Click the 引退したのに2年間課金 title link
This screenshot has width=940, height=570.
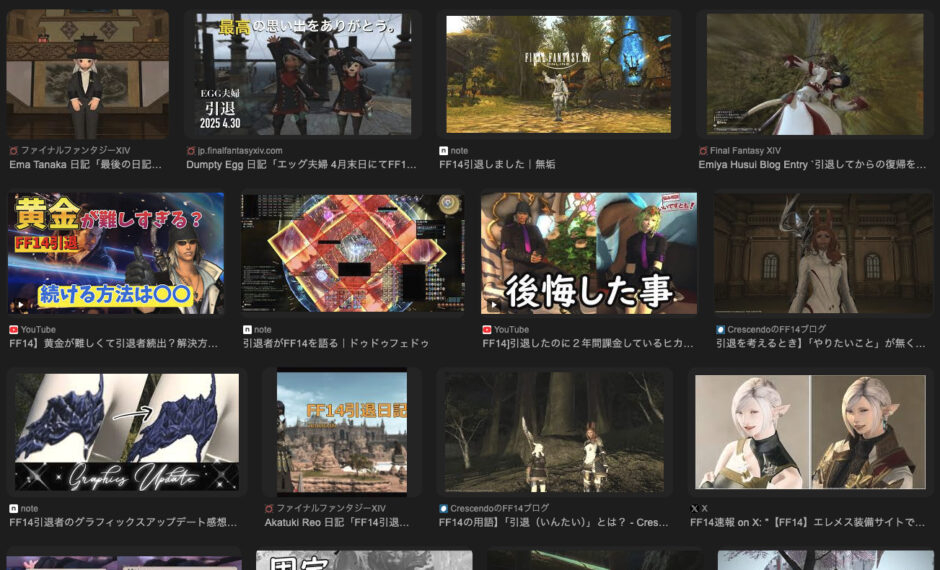click(x=588, y=343)
